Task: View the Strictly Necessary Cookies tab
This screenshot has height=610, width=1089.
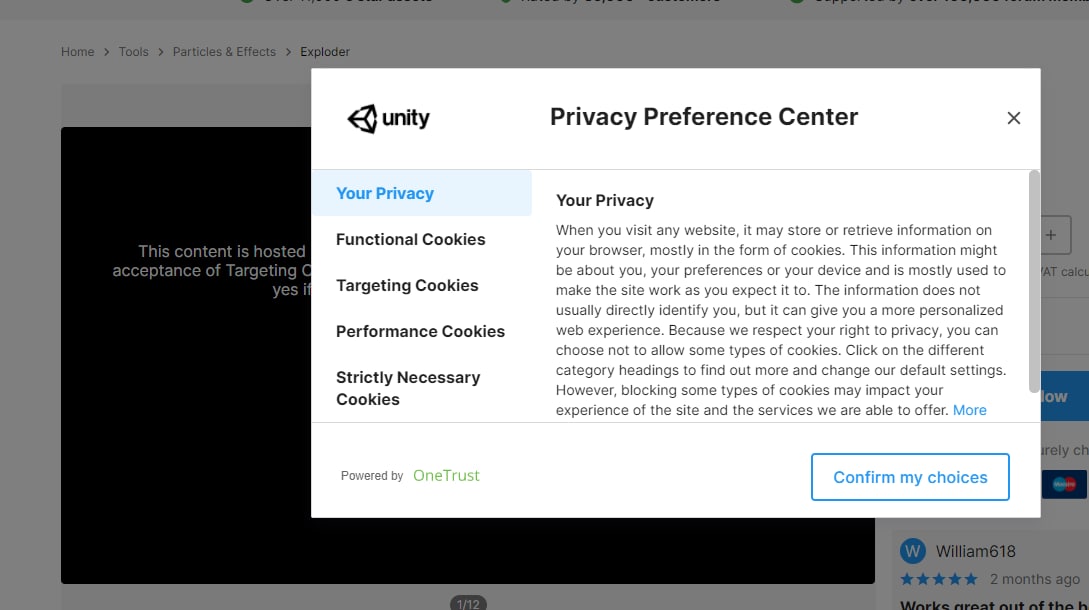Action: point(408,388)
